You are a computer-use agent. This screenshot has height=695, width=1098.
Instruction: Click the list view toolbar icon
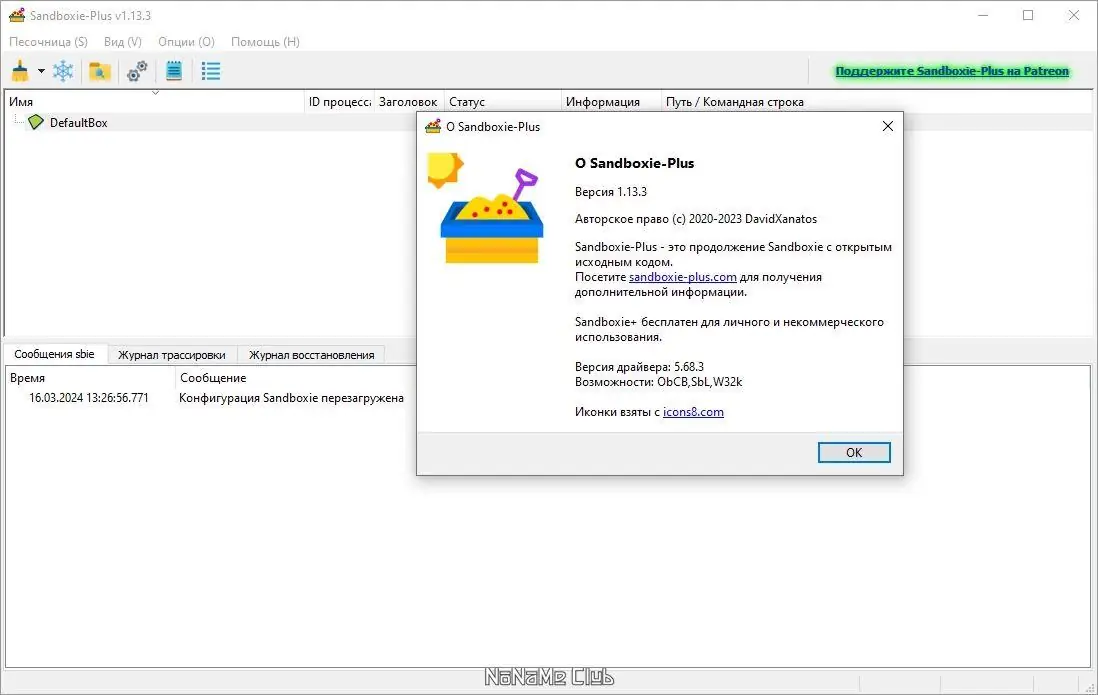[x=211, y=71]
